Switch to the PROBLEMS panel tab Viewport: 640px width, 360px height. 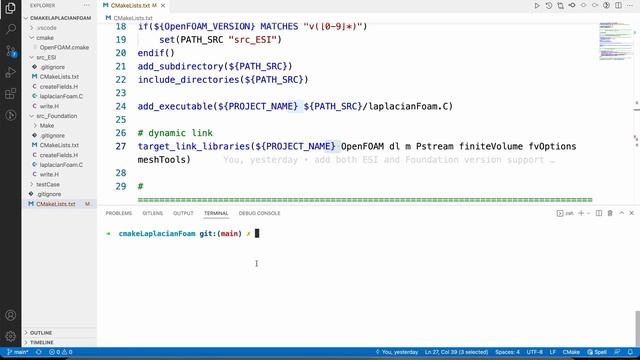coord(119,213)
